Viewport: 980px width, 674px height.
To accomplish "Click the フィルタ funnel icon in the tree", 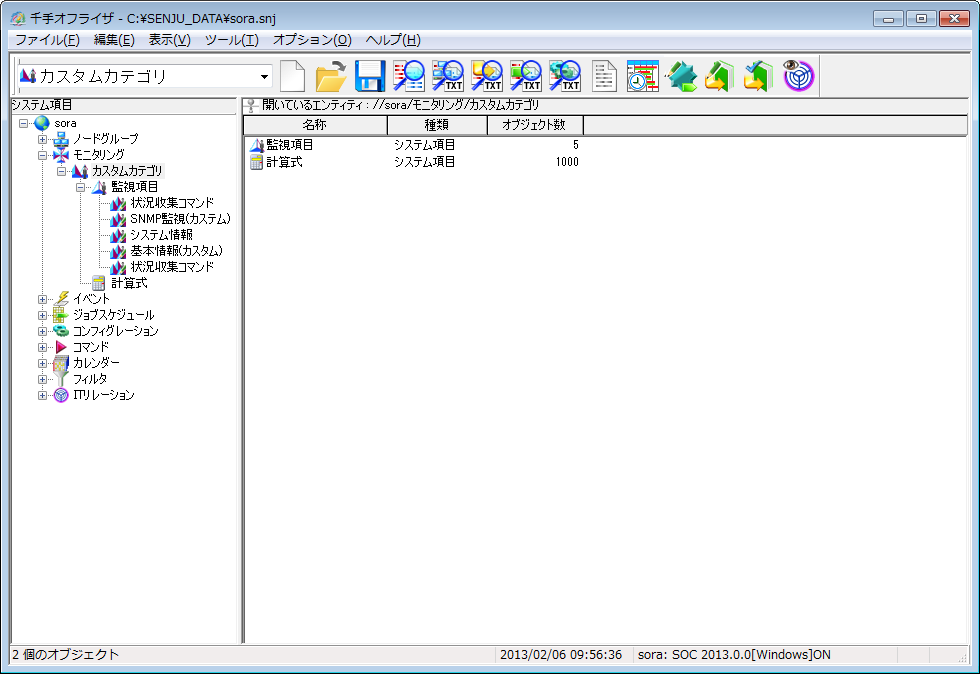I will (x=61, y=379).
